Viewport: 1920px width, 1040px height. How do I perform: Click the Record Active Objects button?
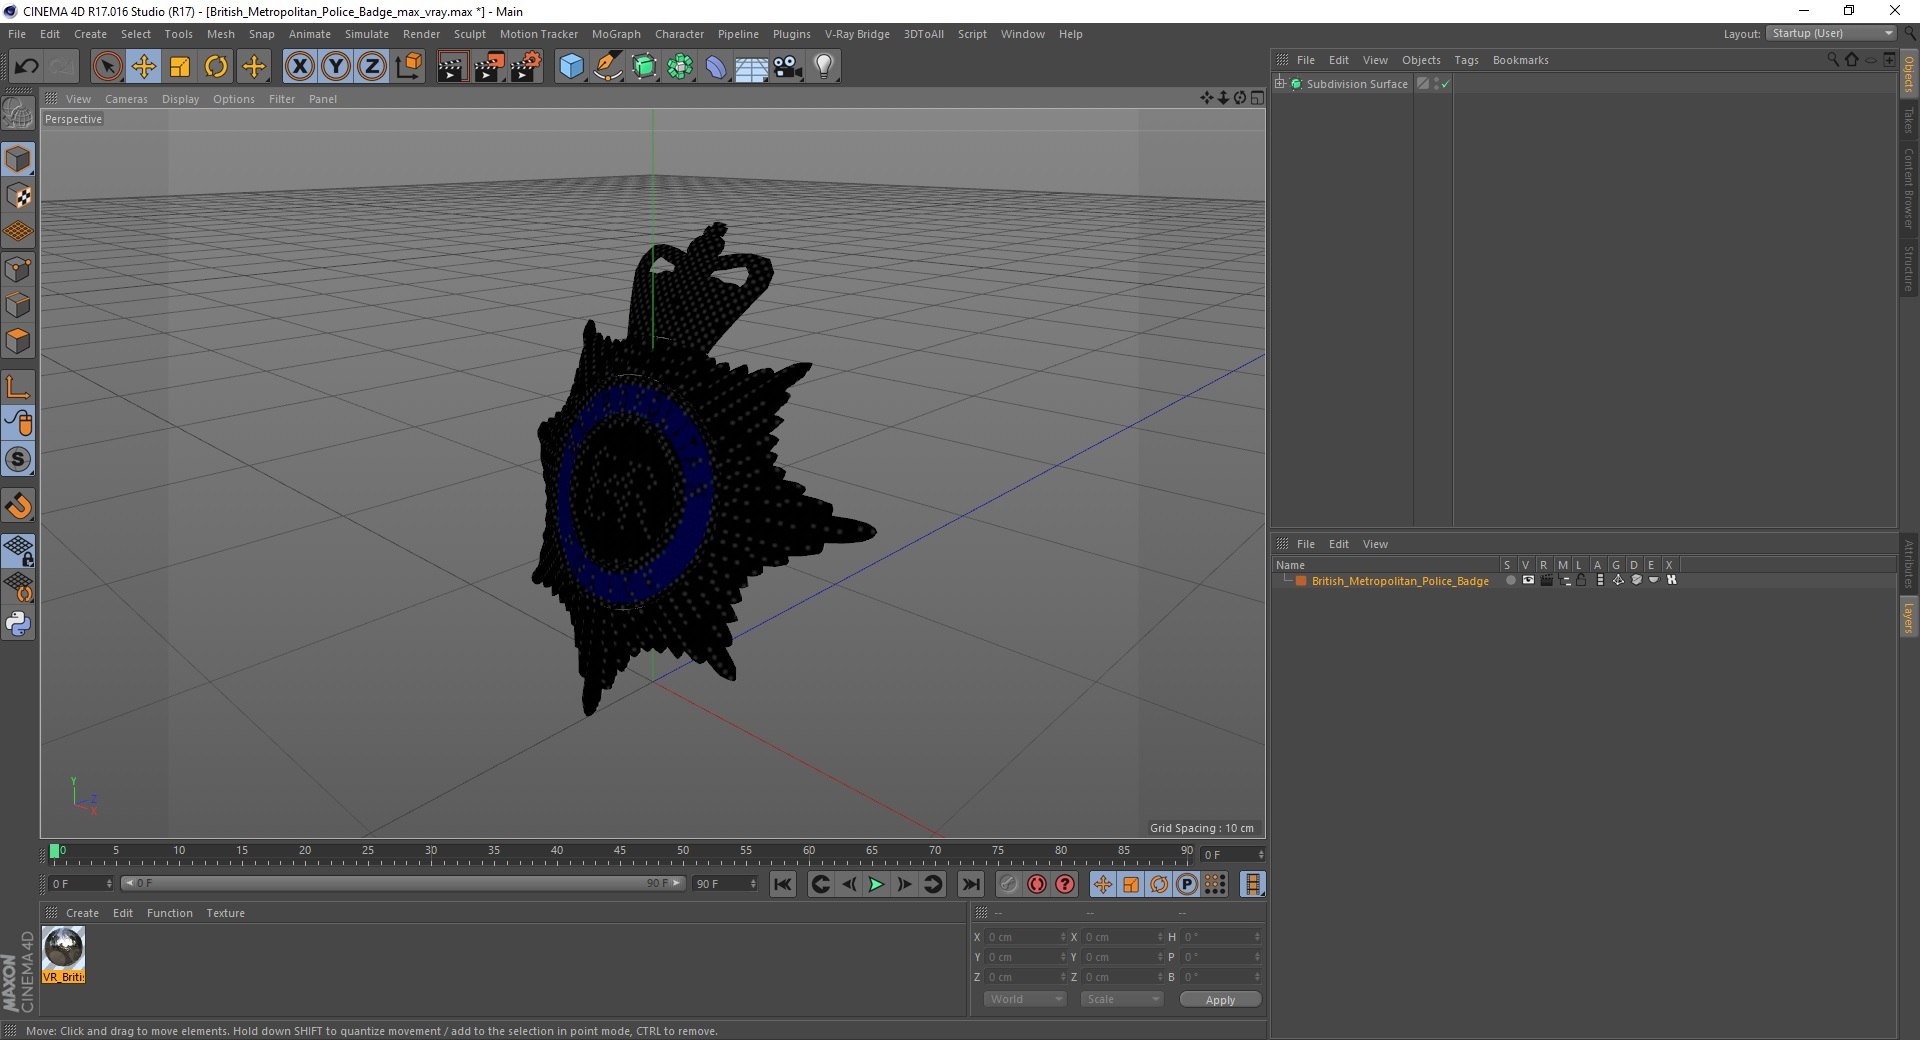[x=1008, y=884]
